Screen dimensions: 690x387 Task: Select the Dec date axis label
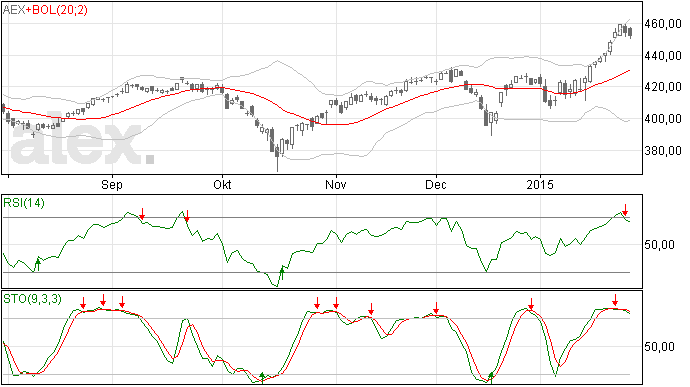coord(436,184)
